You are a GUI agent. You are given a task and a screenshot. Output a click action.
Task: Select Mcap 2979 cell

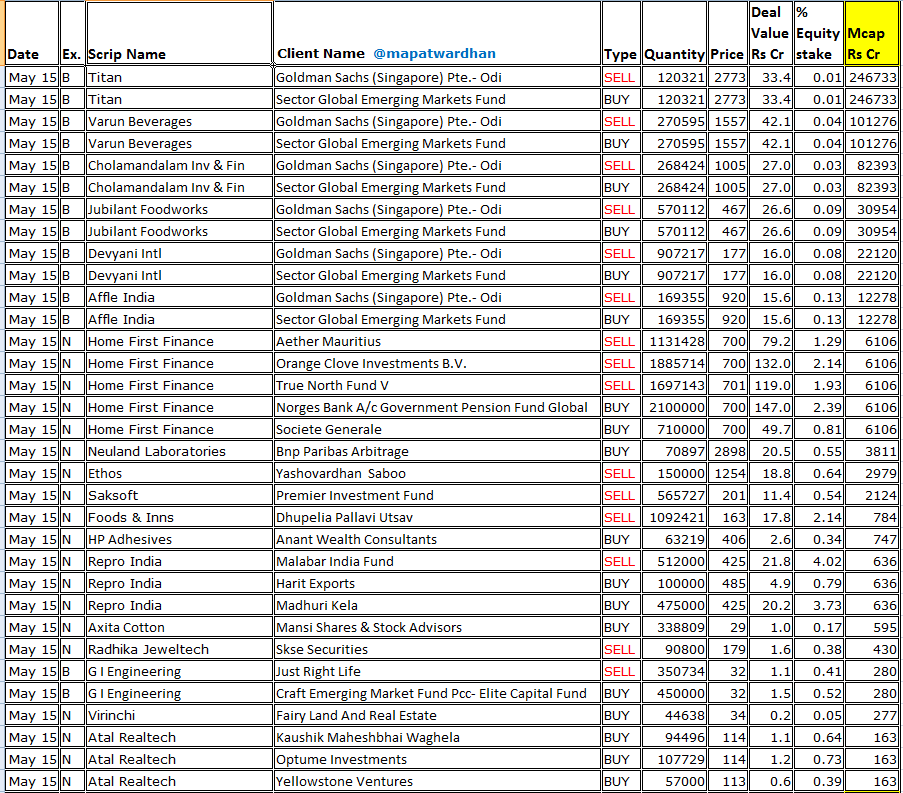872,473
